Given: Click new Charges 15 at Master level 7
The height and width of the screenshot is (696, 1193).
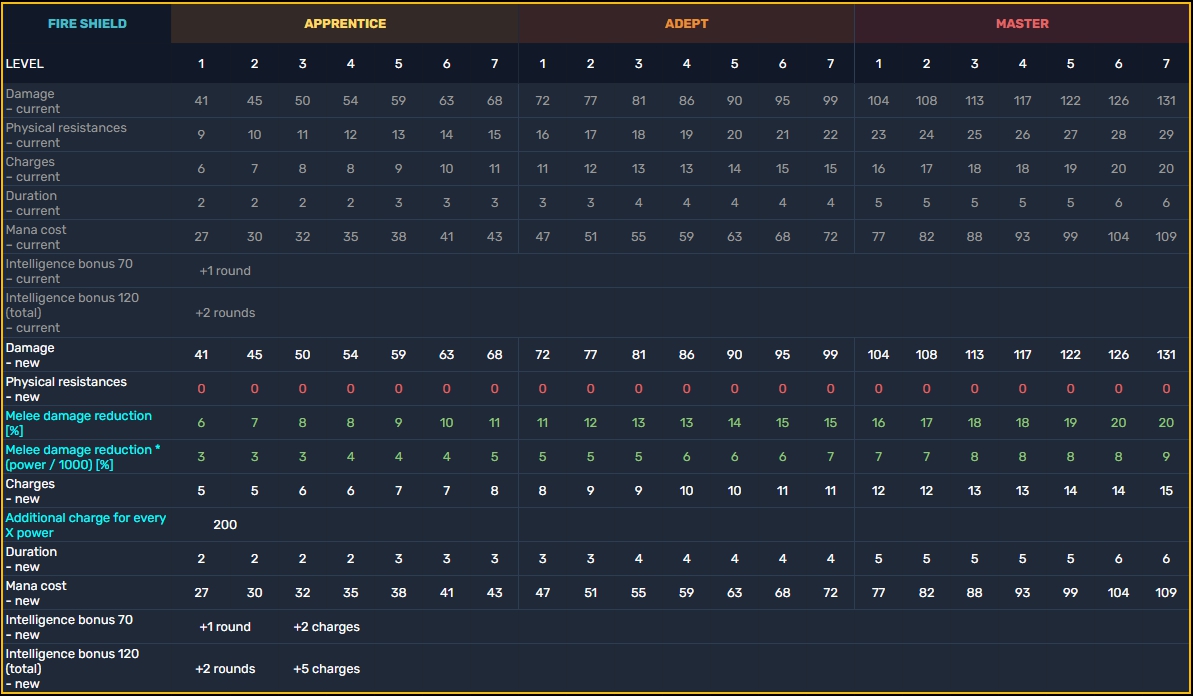Looking at the screenshot, I should 1166,491.
